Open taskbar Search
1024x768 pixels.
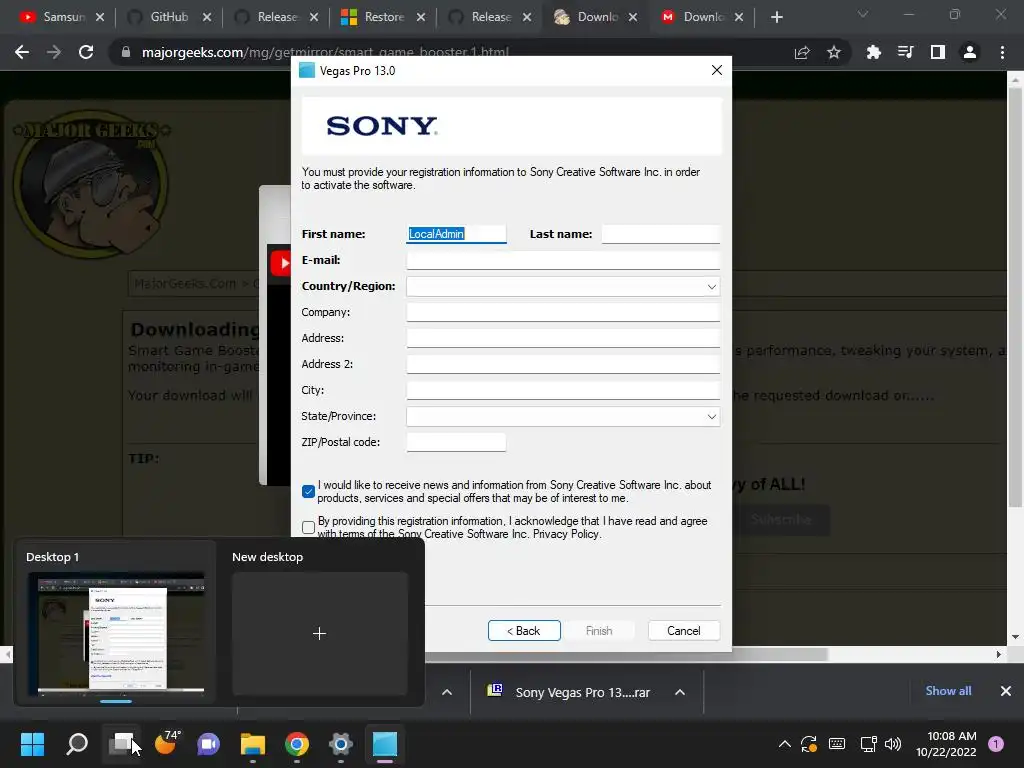click(77, 744)
